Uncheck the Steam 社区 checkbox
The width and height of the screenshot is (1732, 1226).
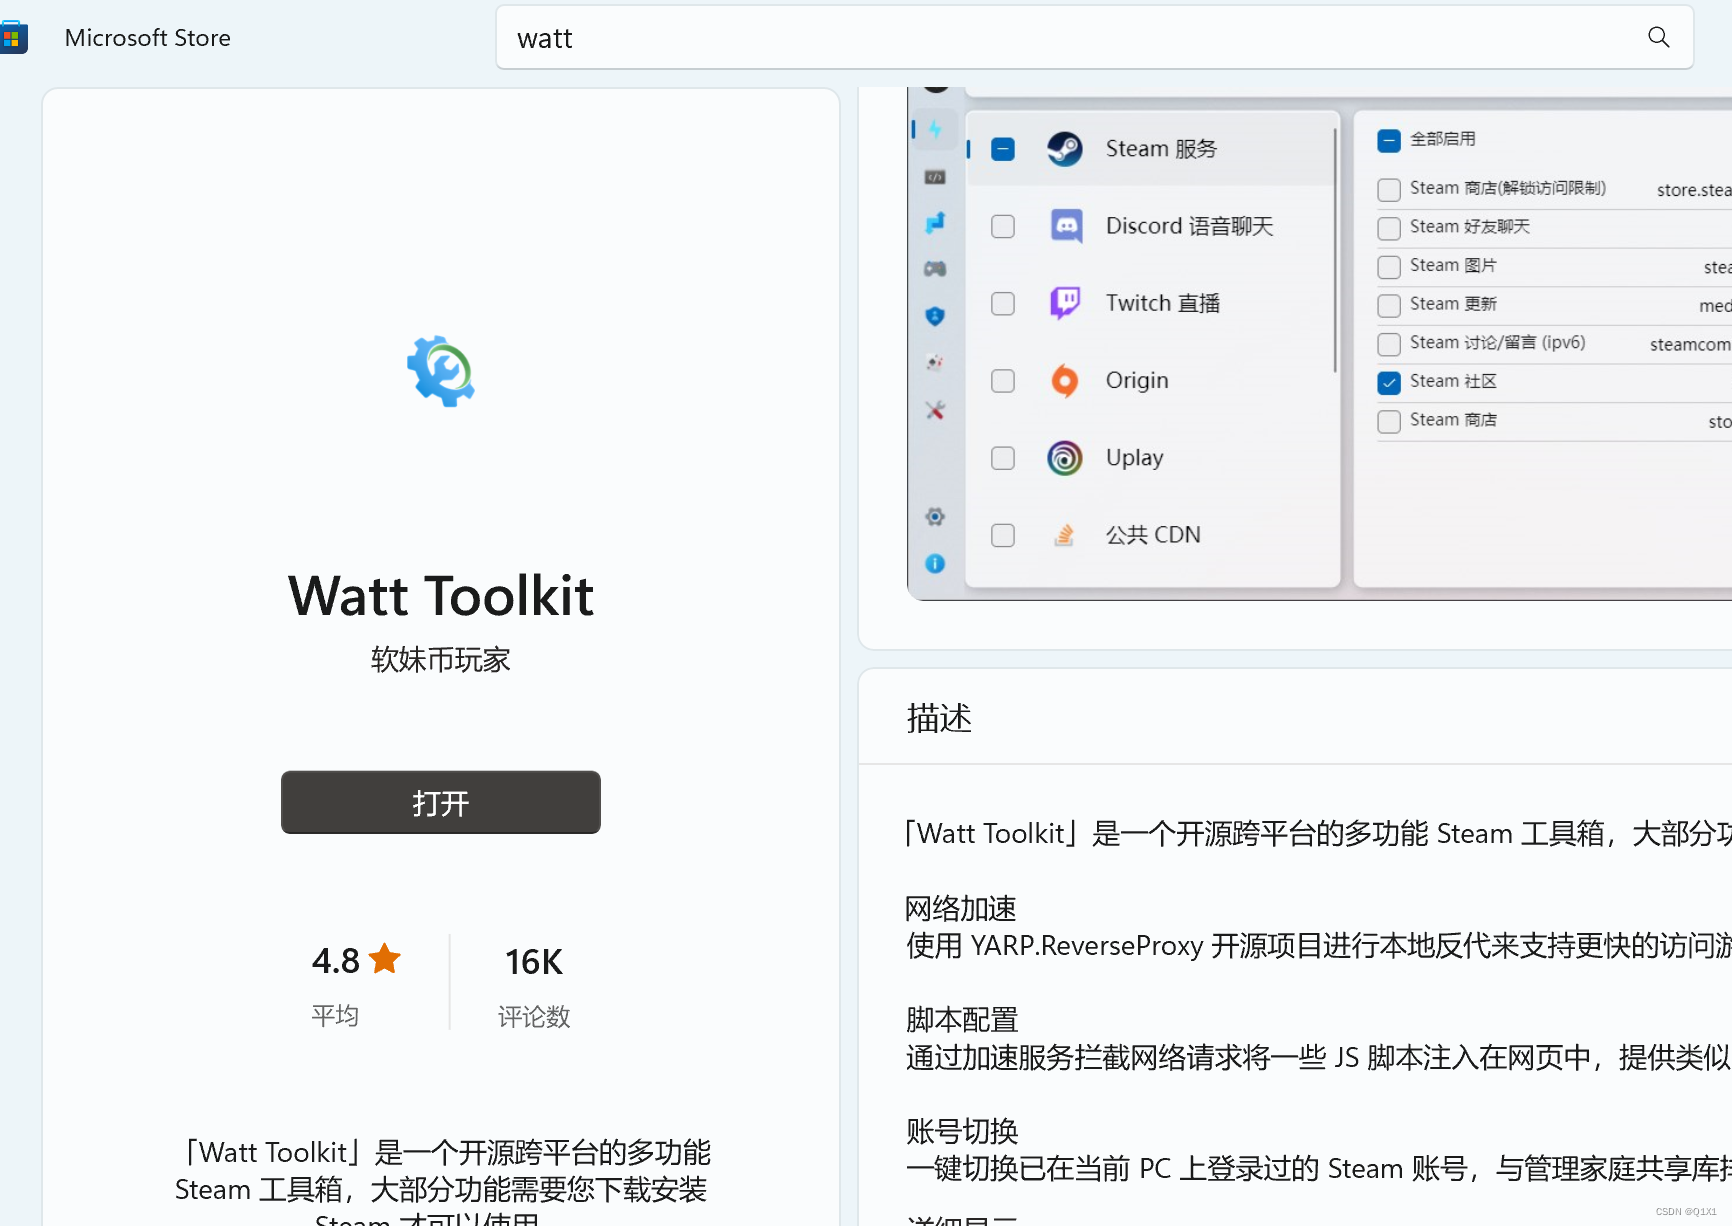pos(1389,382)
